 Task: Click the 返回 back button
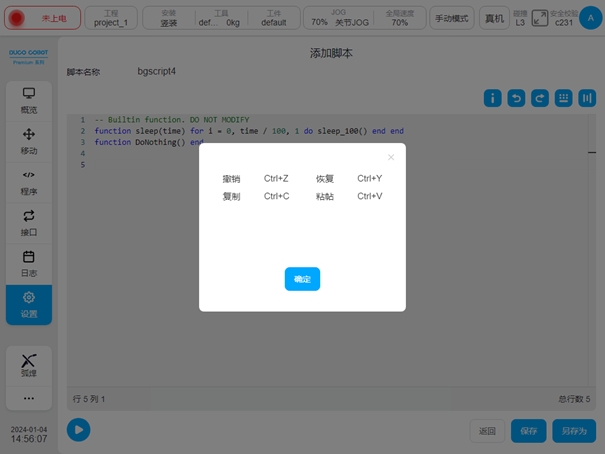point(487,431)
